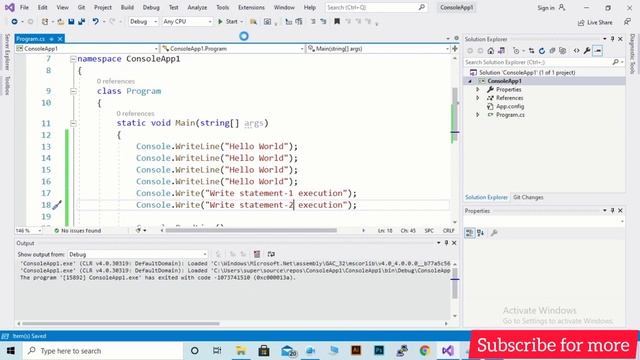640x360 pixels.
Task: Click the Open File folder icon
Action: pos(60,22)
